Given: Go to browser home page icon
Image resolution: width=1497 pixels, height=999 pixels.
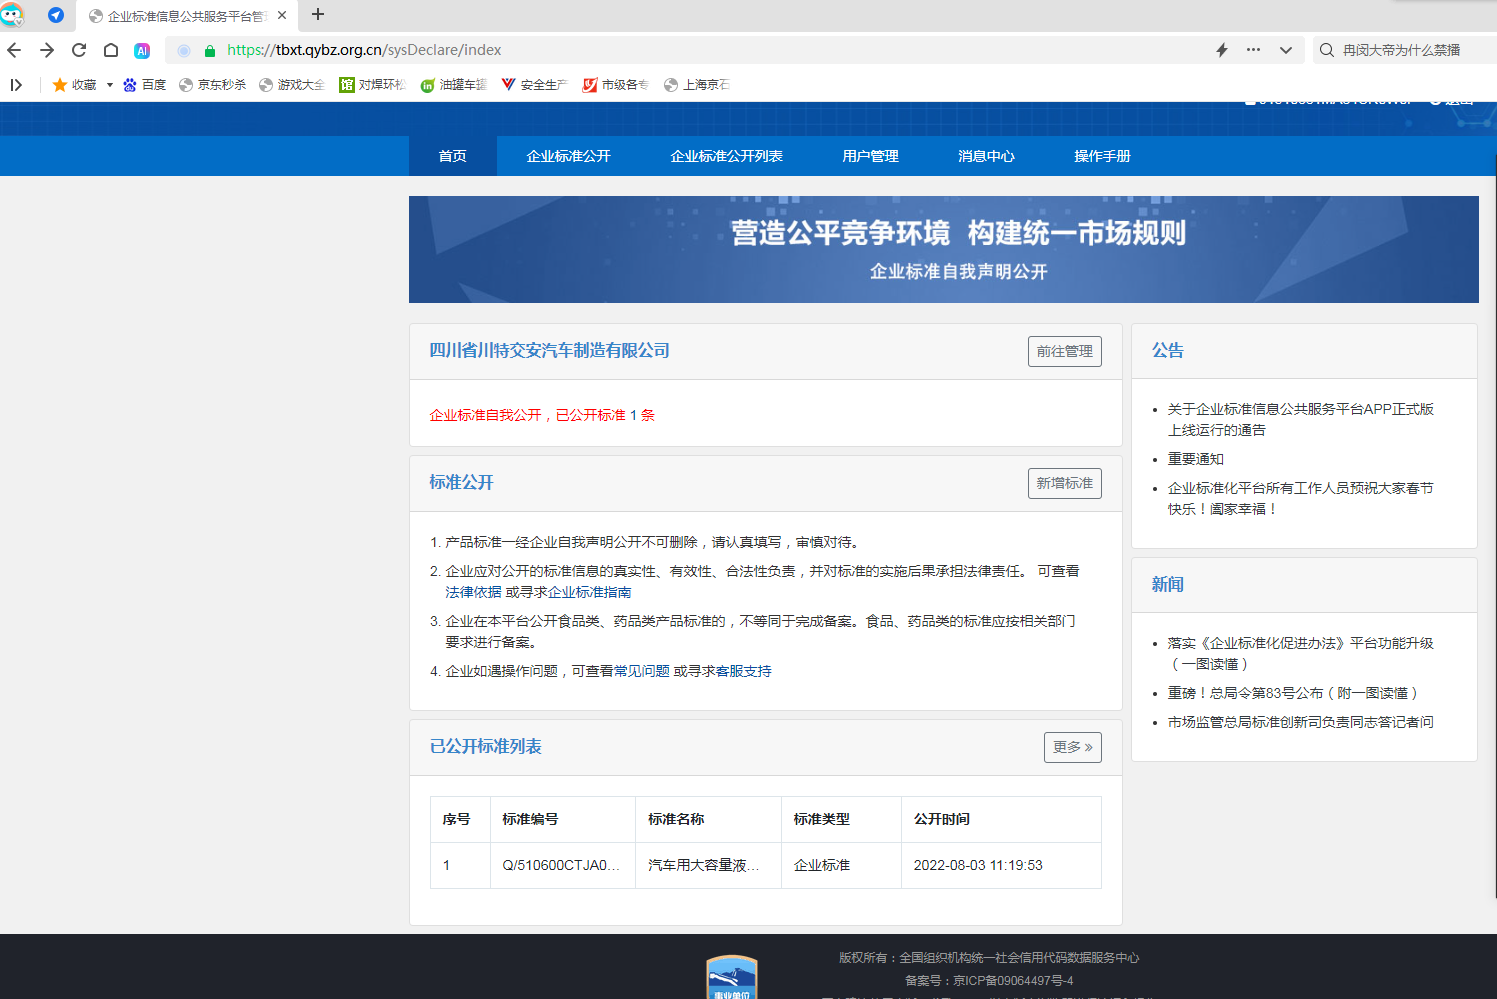Looking at the screenshot, I should click(x=111, y=50).
